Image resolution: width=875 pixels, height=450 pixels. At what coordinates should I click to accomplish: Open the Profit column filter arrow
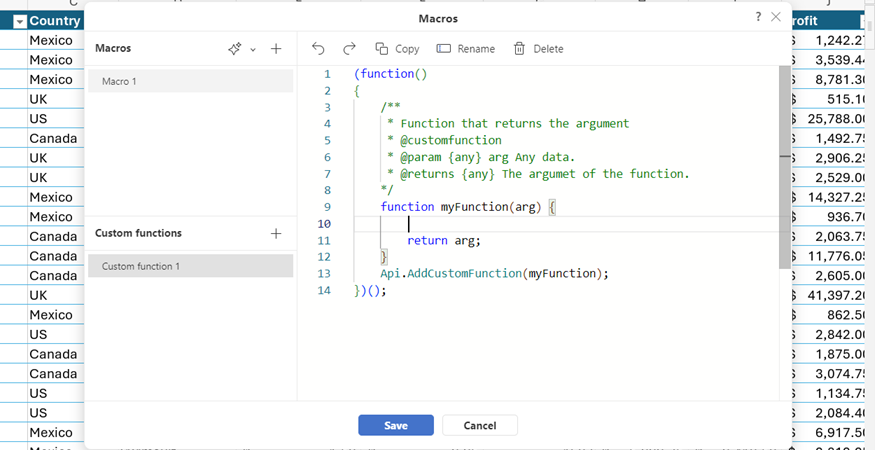pos(868,21)
